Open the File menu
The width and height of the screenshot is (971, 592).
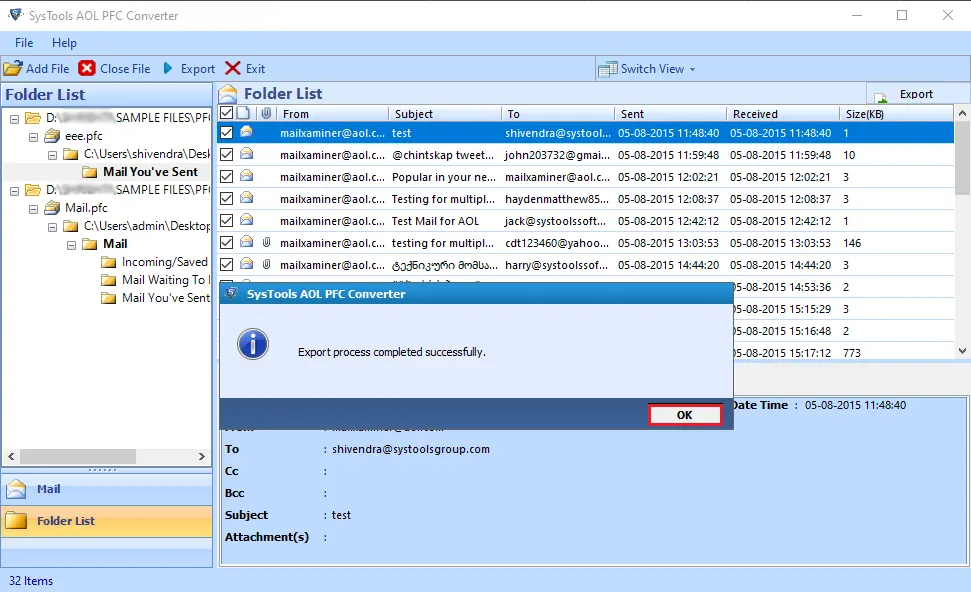24,43
